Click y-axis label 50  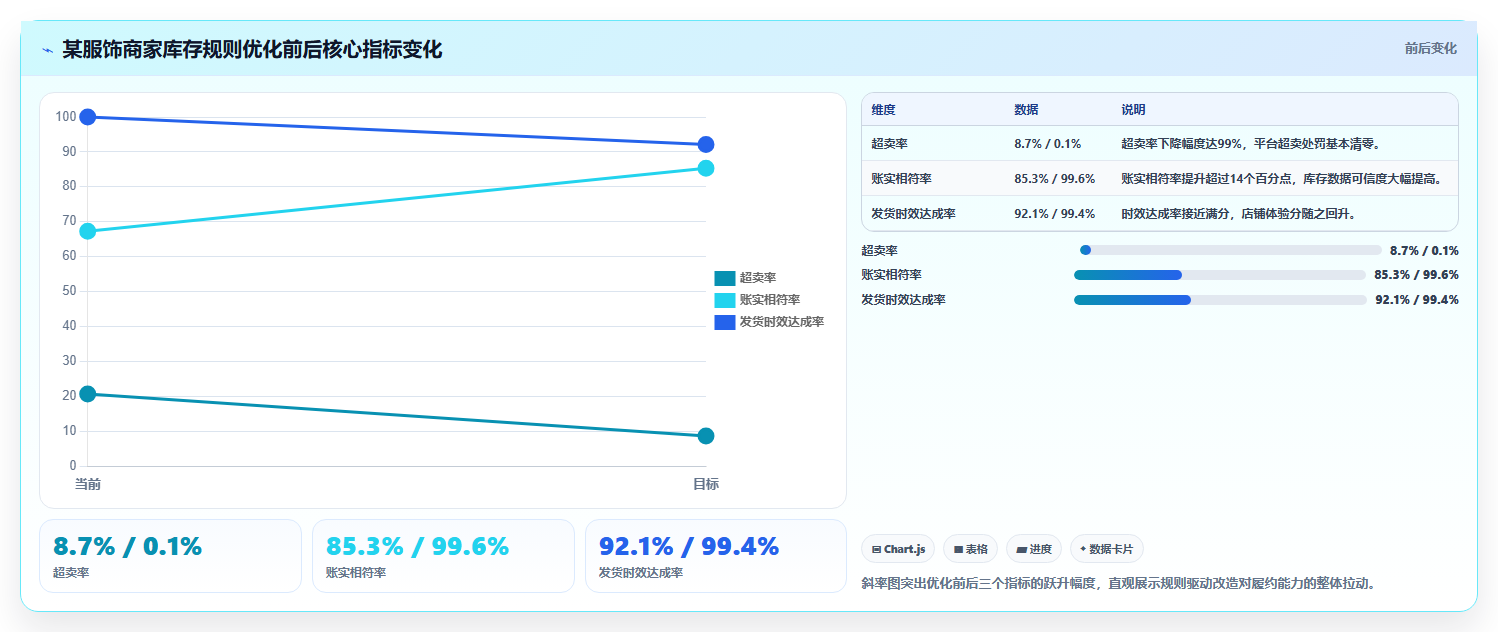coord(69,291)
